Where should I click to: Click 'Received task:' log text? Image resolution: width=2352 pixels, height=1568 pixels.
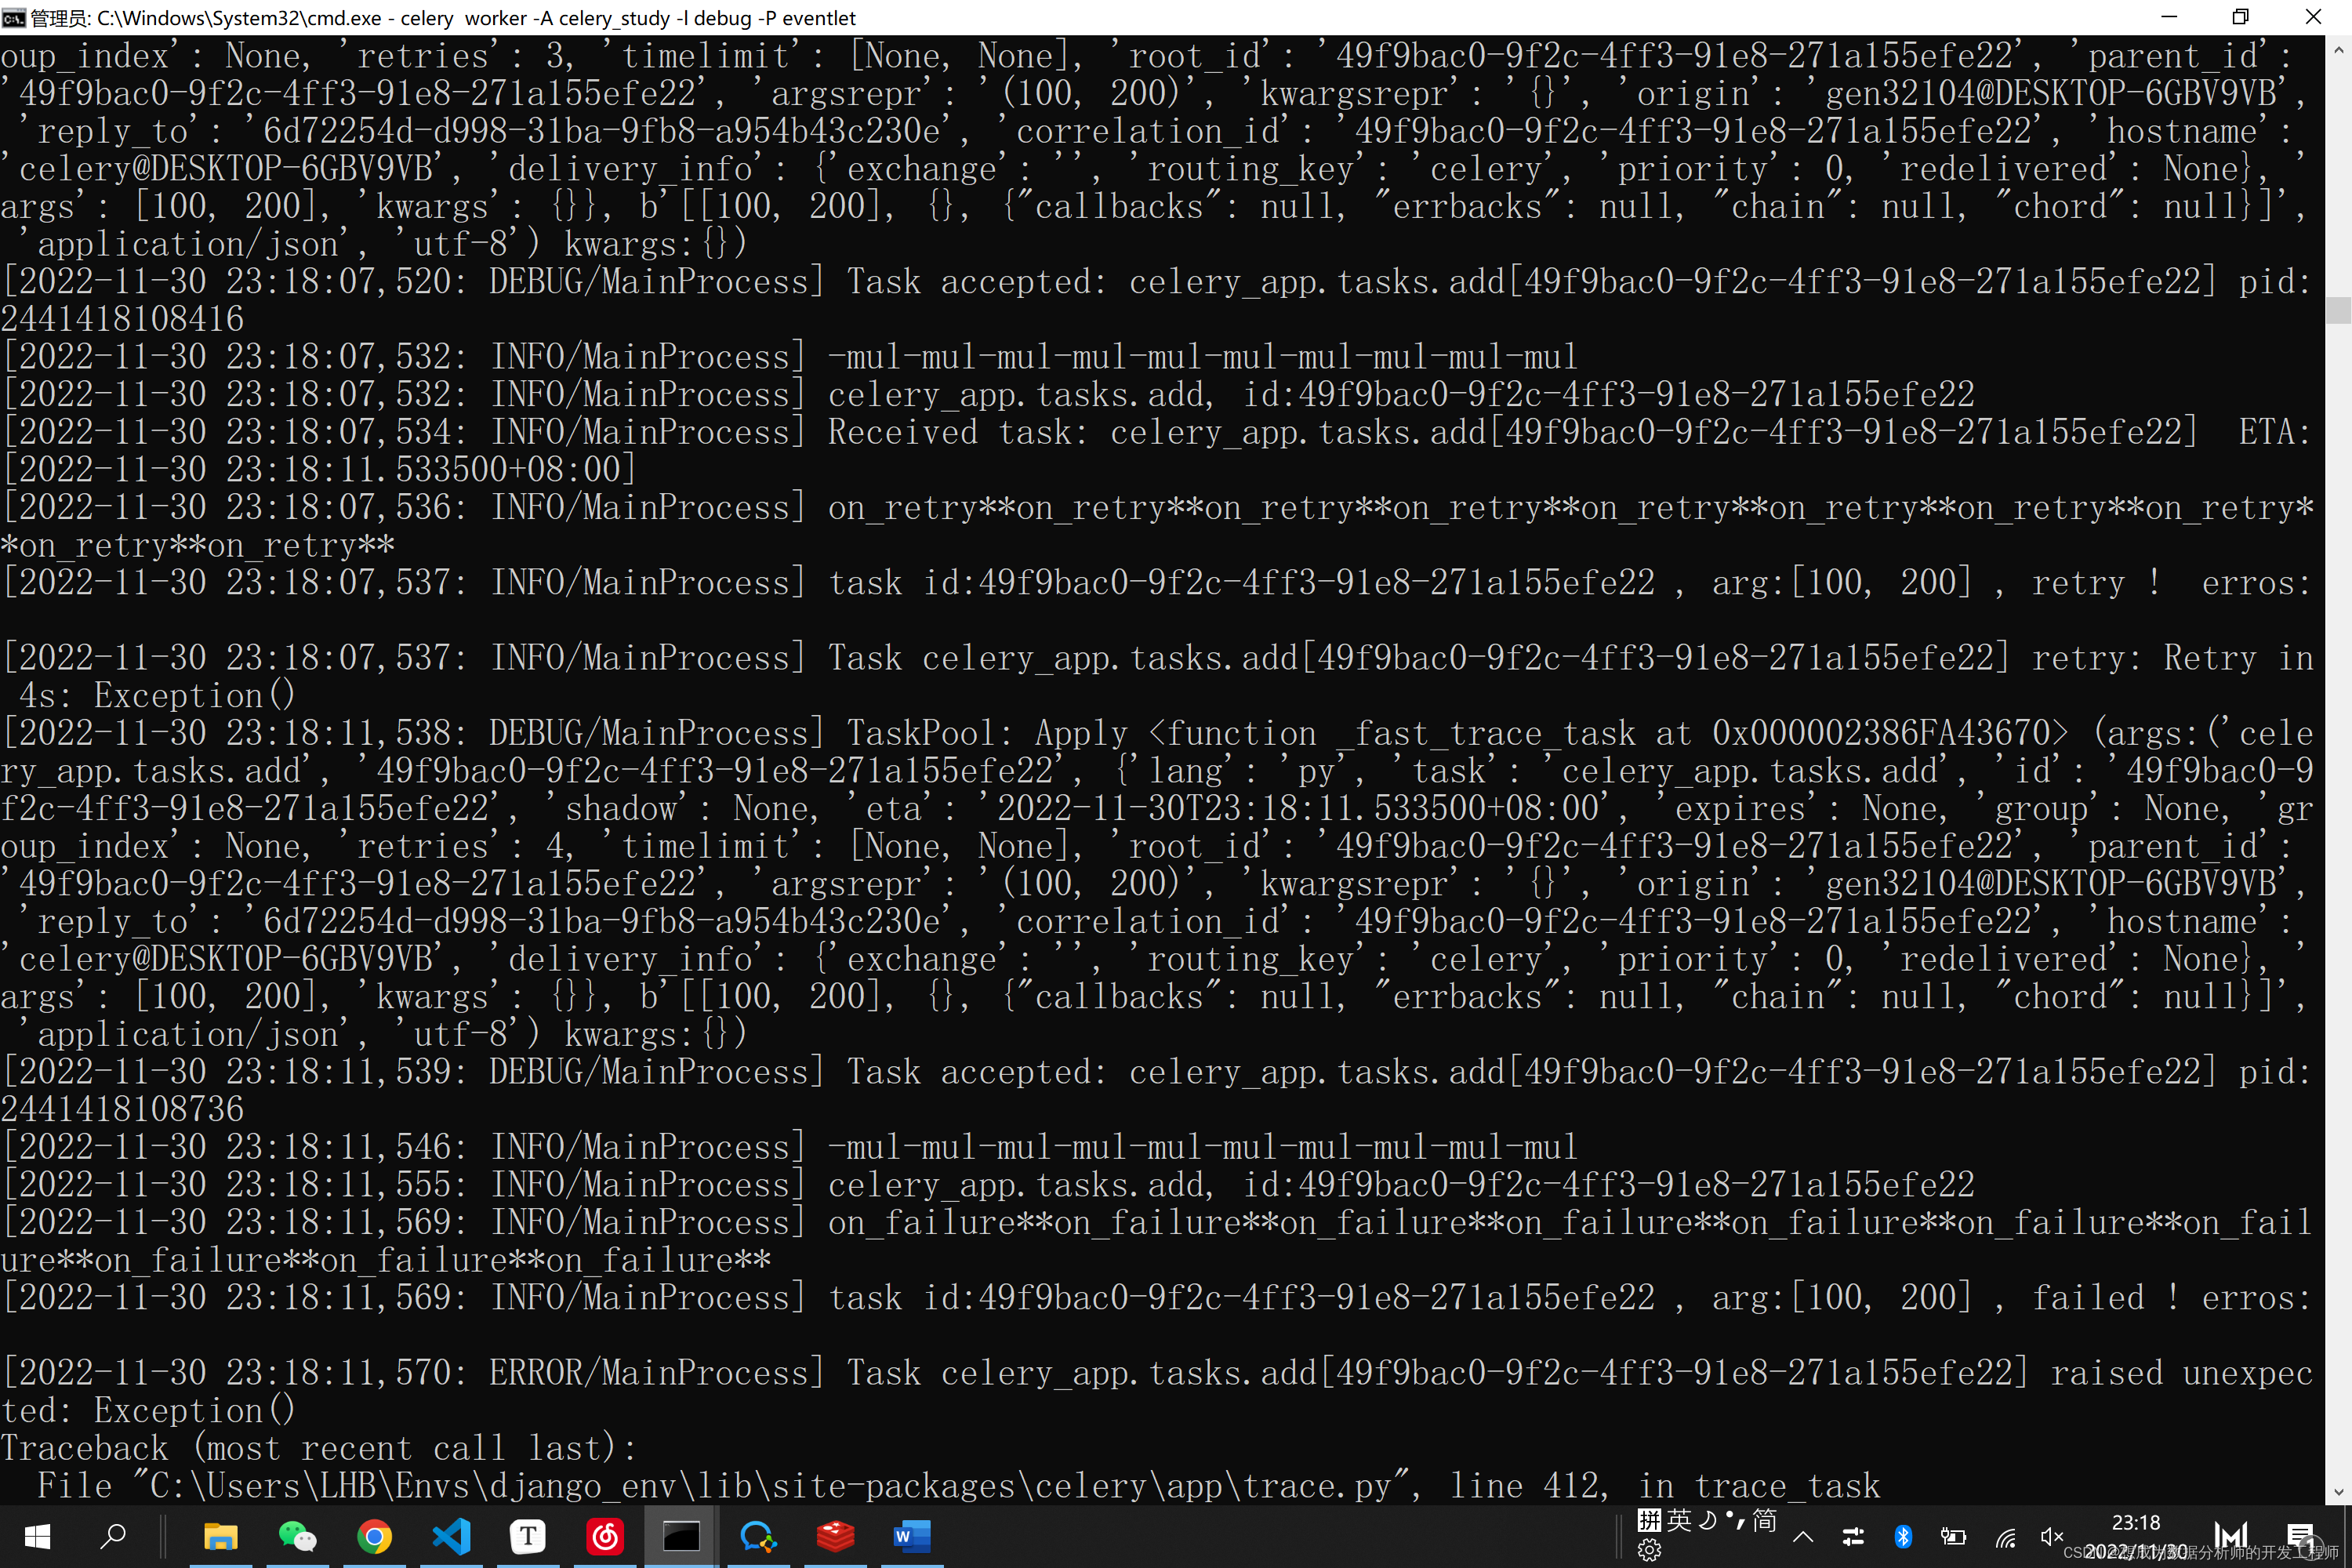click(958, 432)
